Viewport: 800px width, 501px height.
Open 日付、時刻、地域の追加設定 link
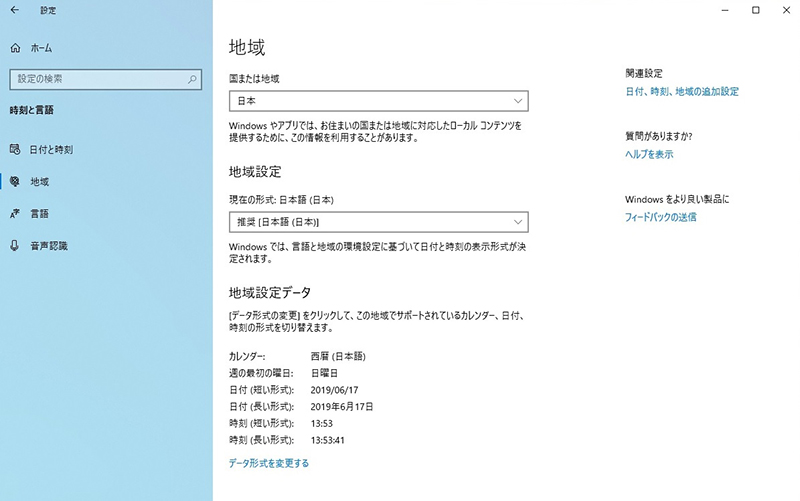point(682,92)
